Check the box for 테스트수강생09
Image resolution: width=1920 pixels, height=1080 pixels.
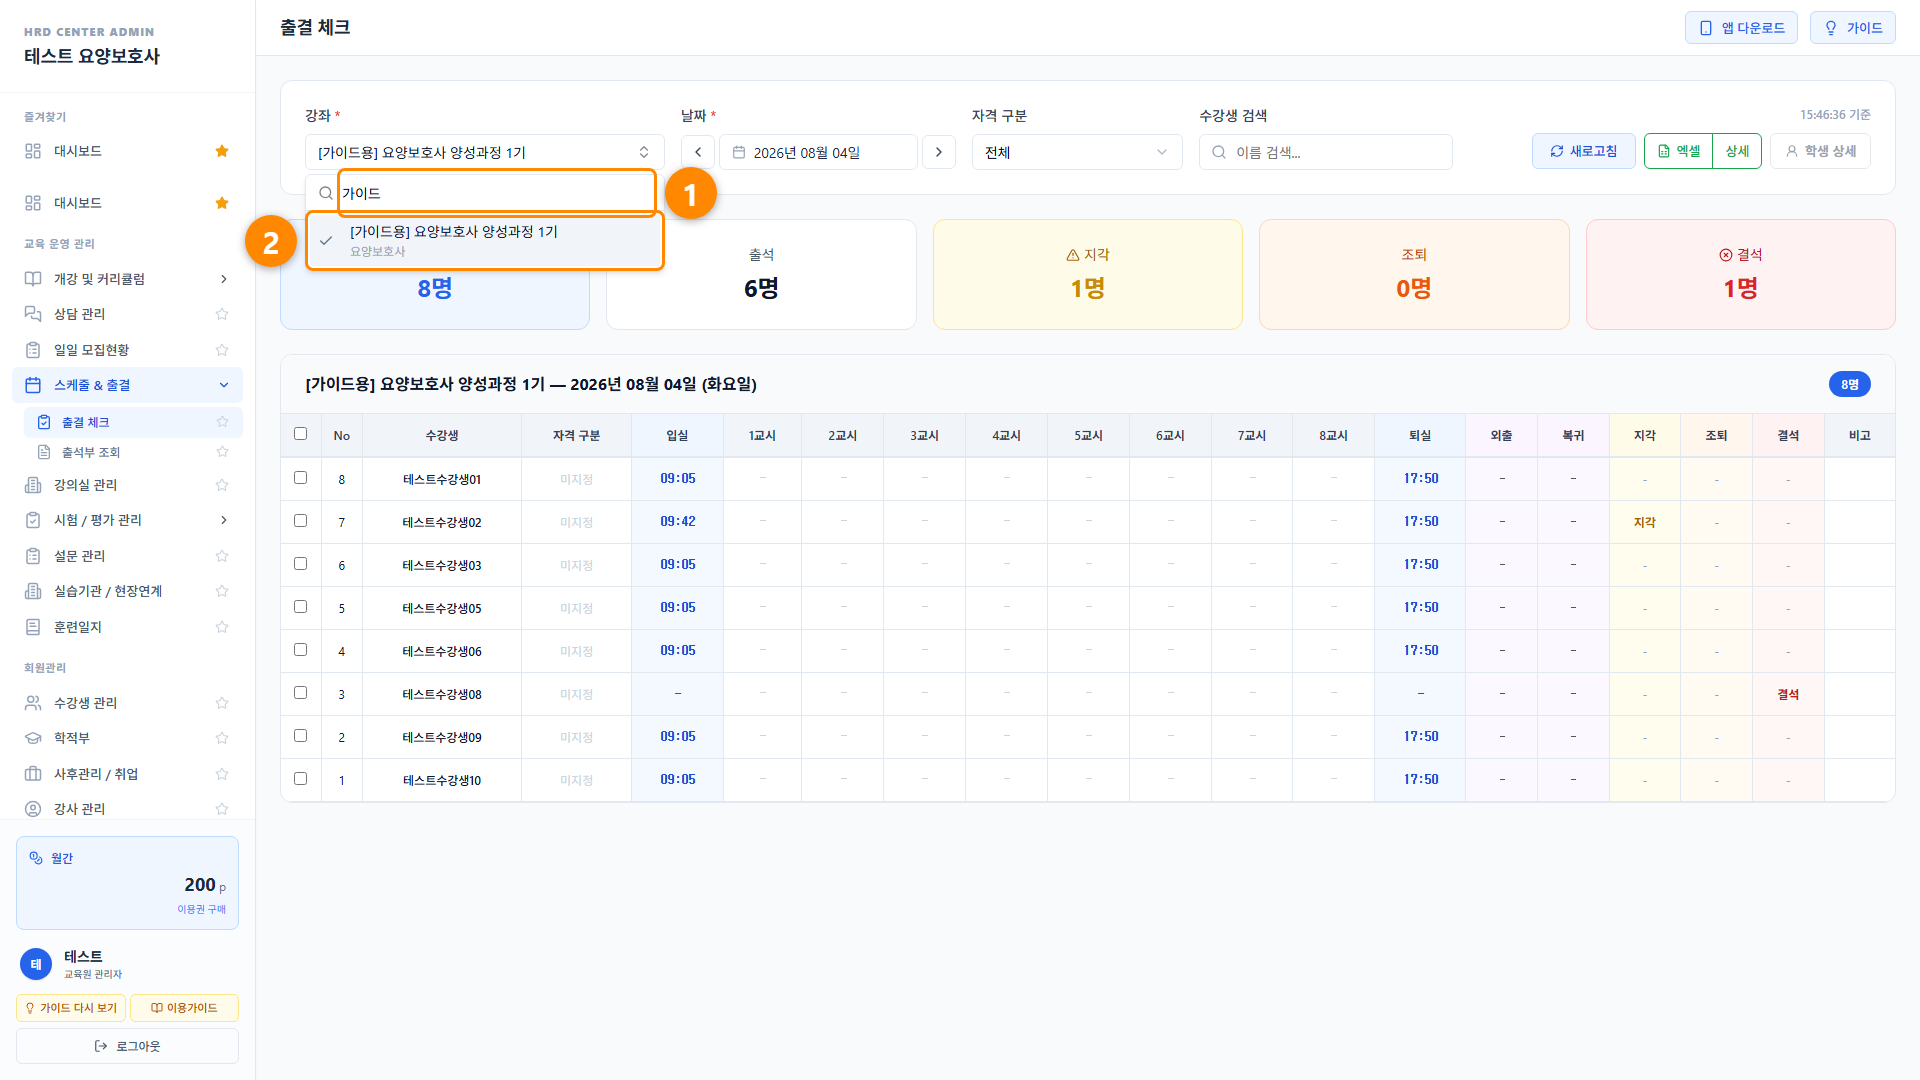pos(300,736)
